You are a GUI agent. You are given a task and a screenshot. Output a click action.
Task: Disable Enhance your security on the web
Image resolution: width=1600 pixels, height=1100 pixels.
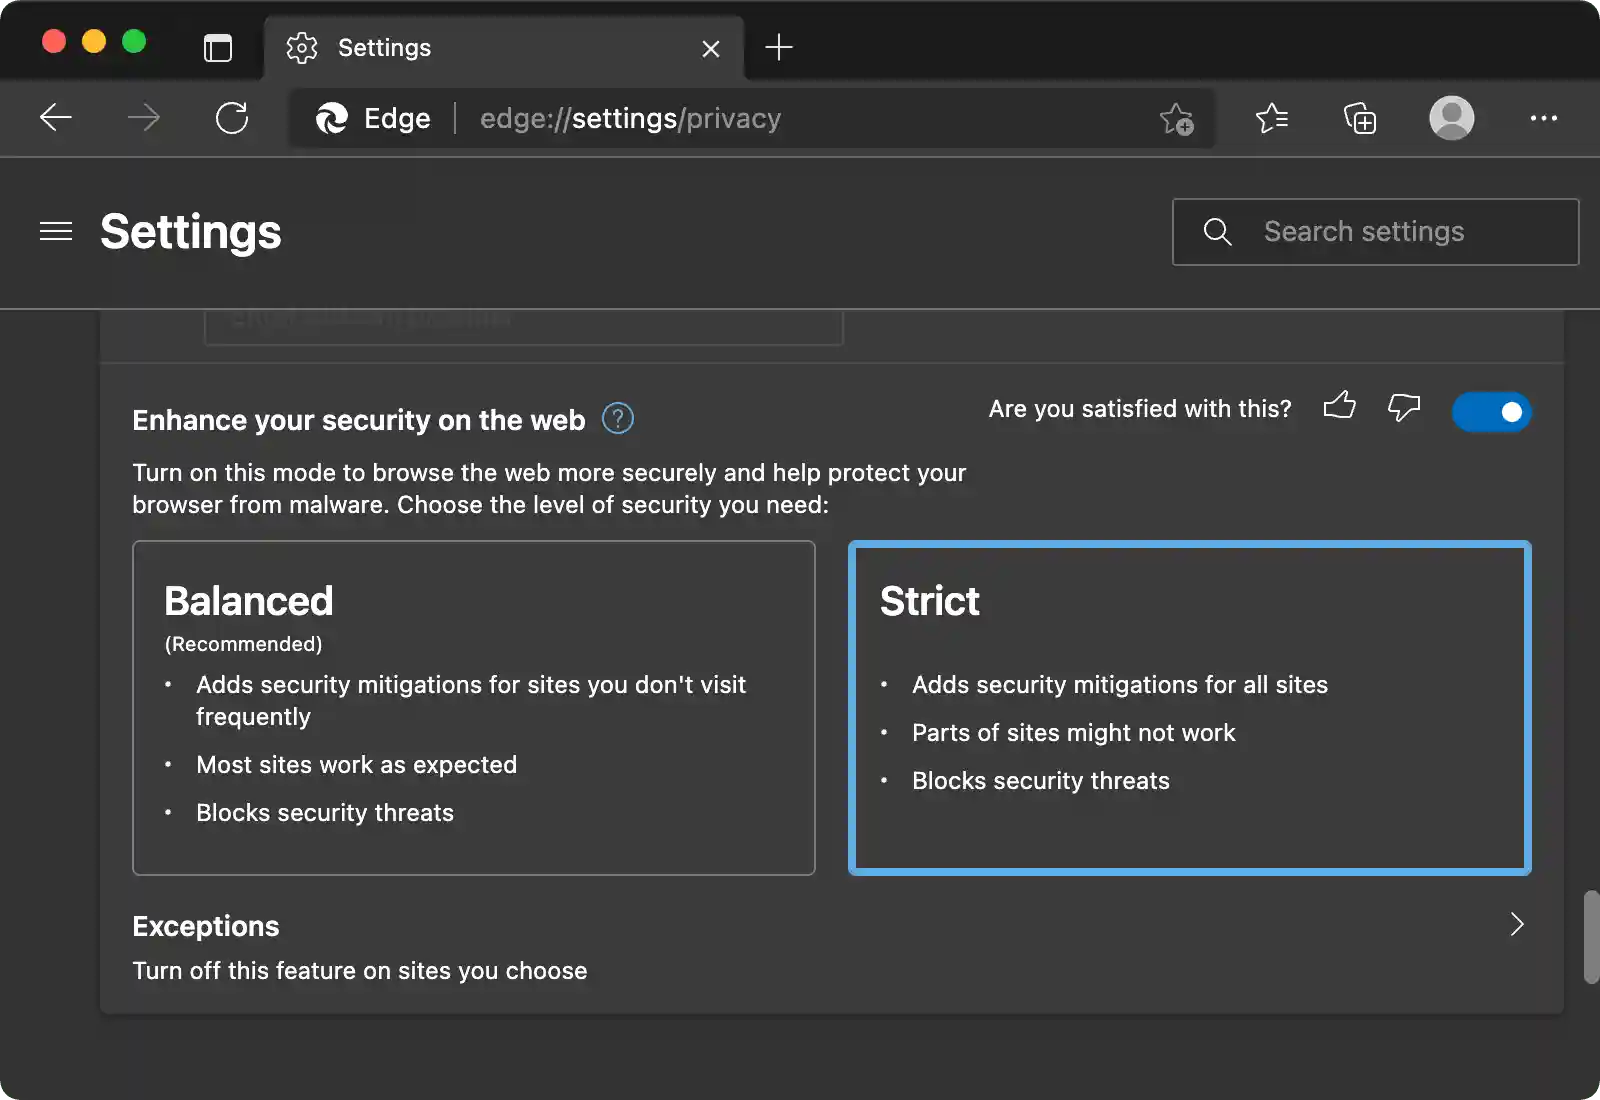coord(1491,412)
